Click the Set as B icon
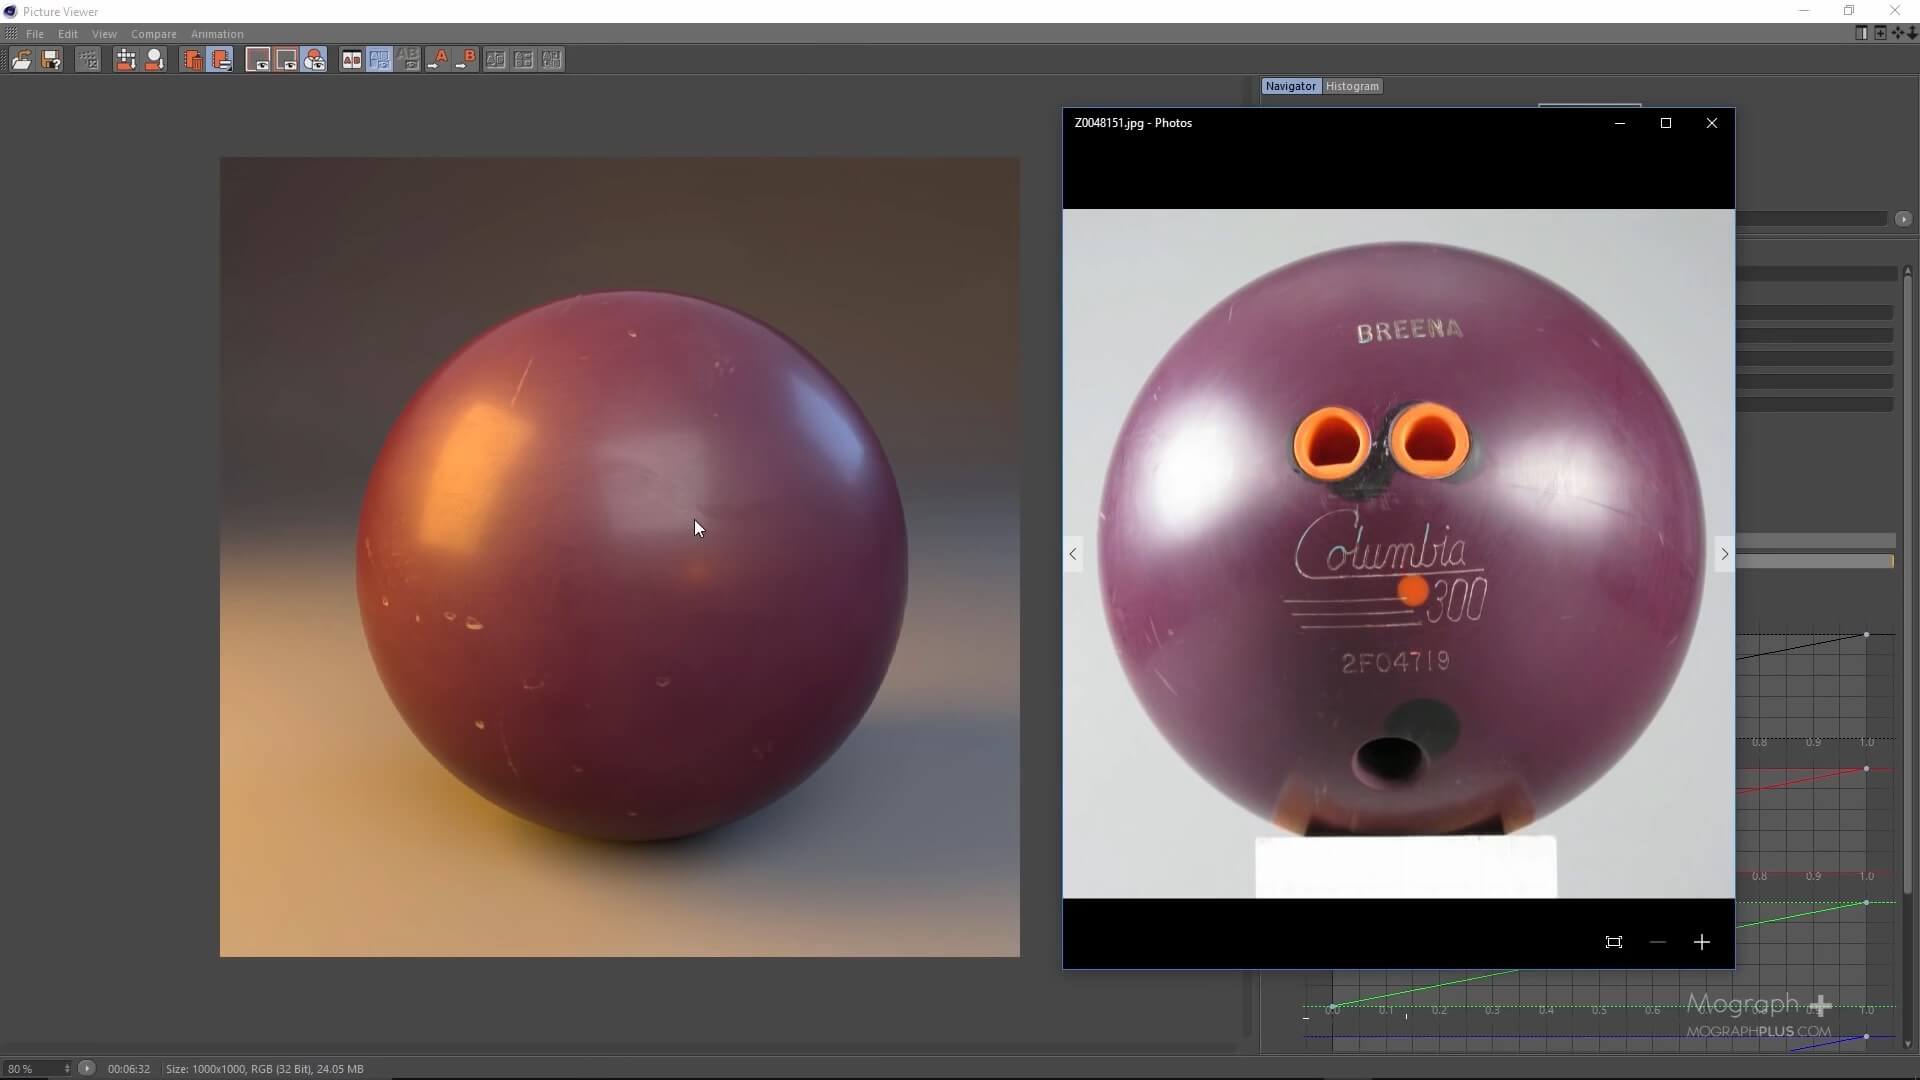This screenshot has height=1080, width=1920. click(466, 60)
